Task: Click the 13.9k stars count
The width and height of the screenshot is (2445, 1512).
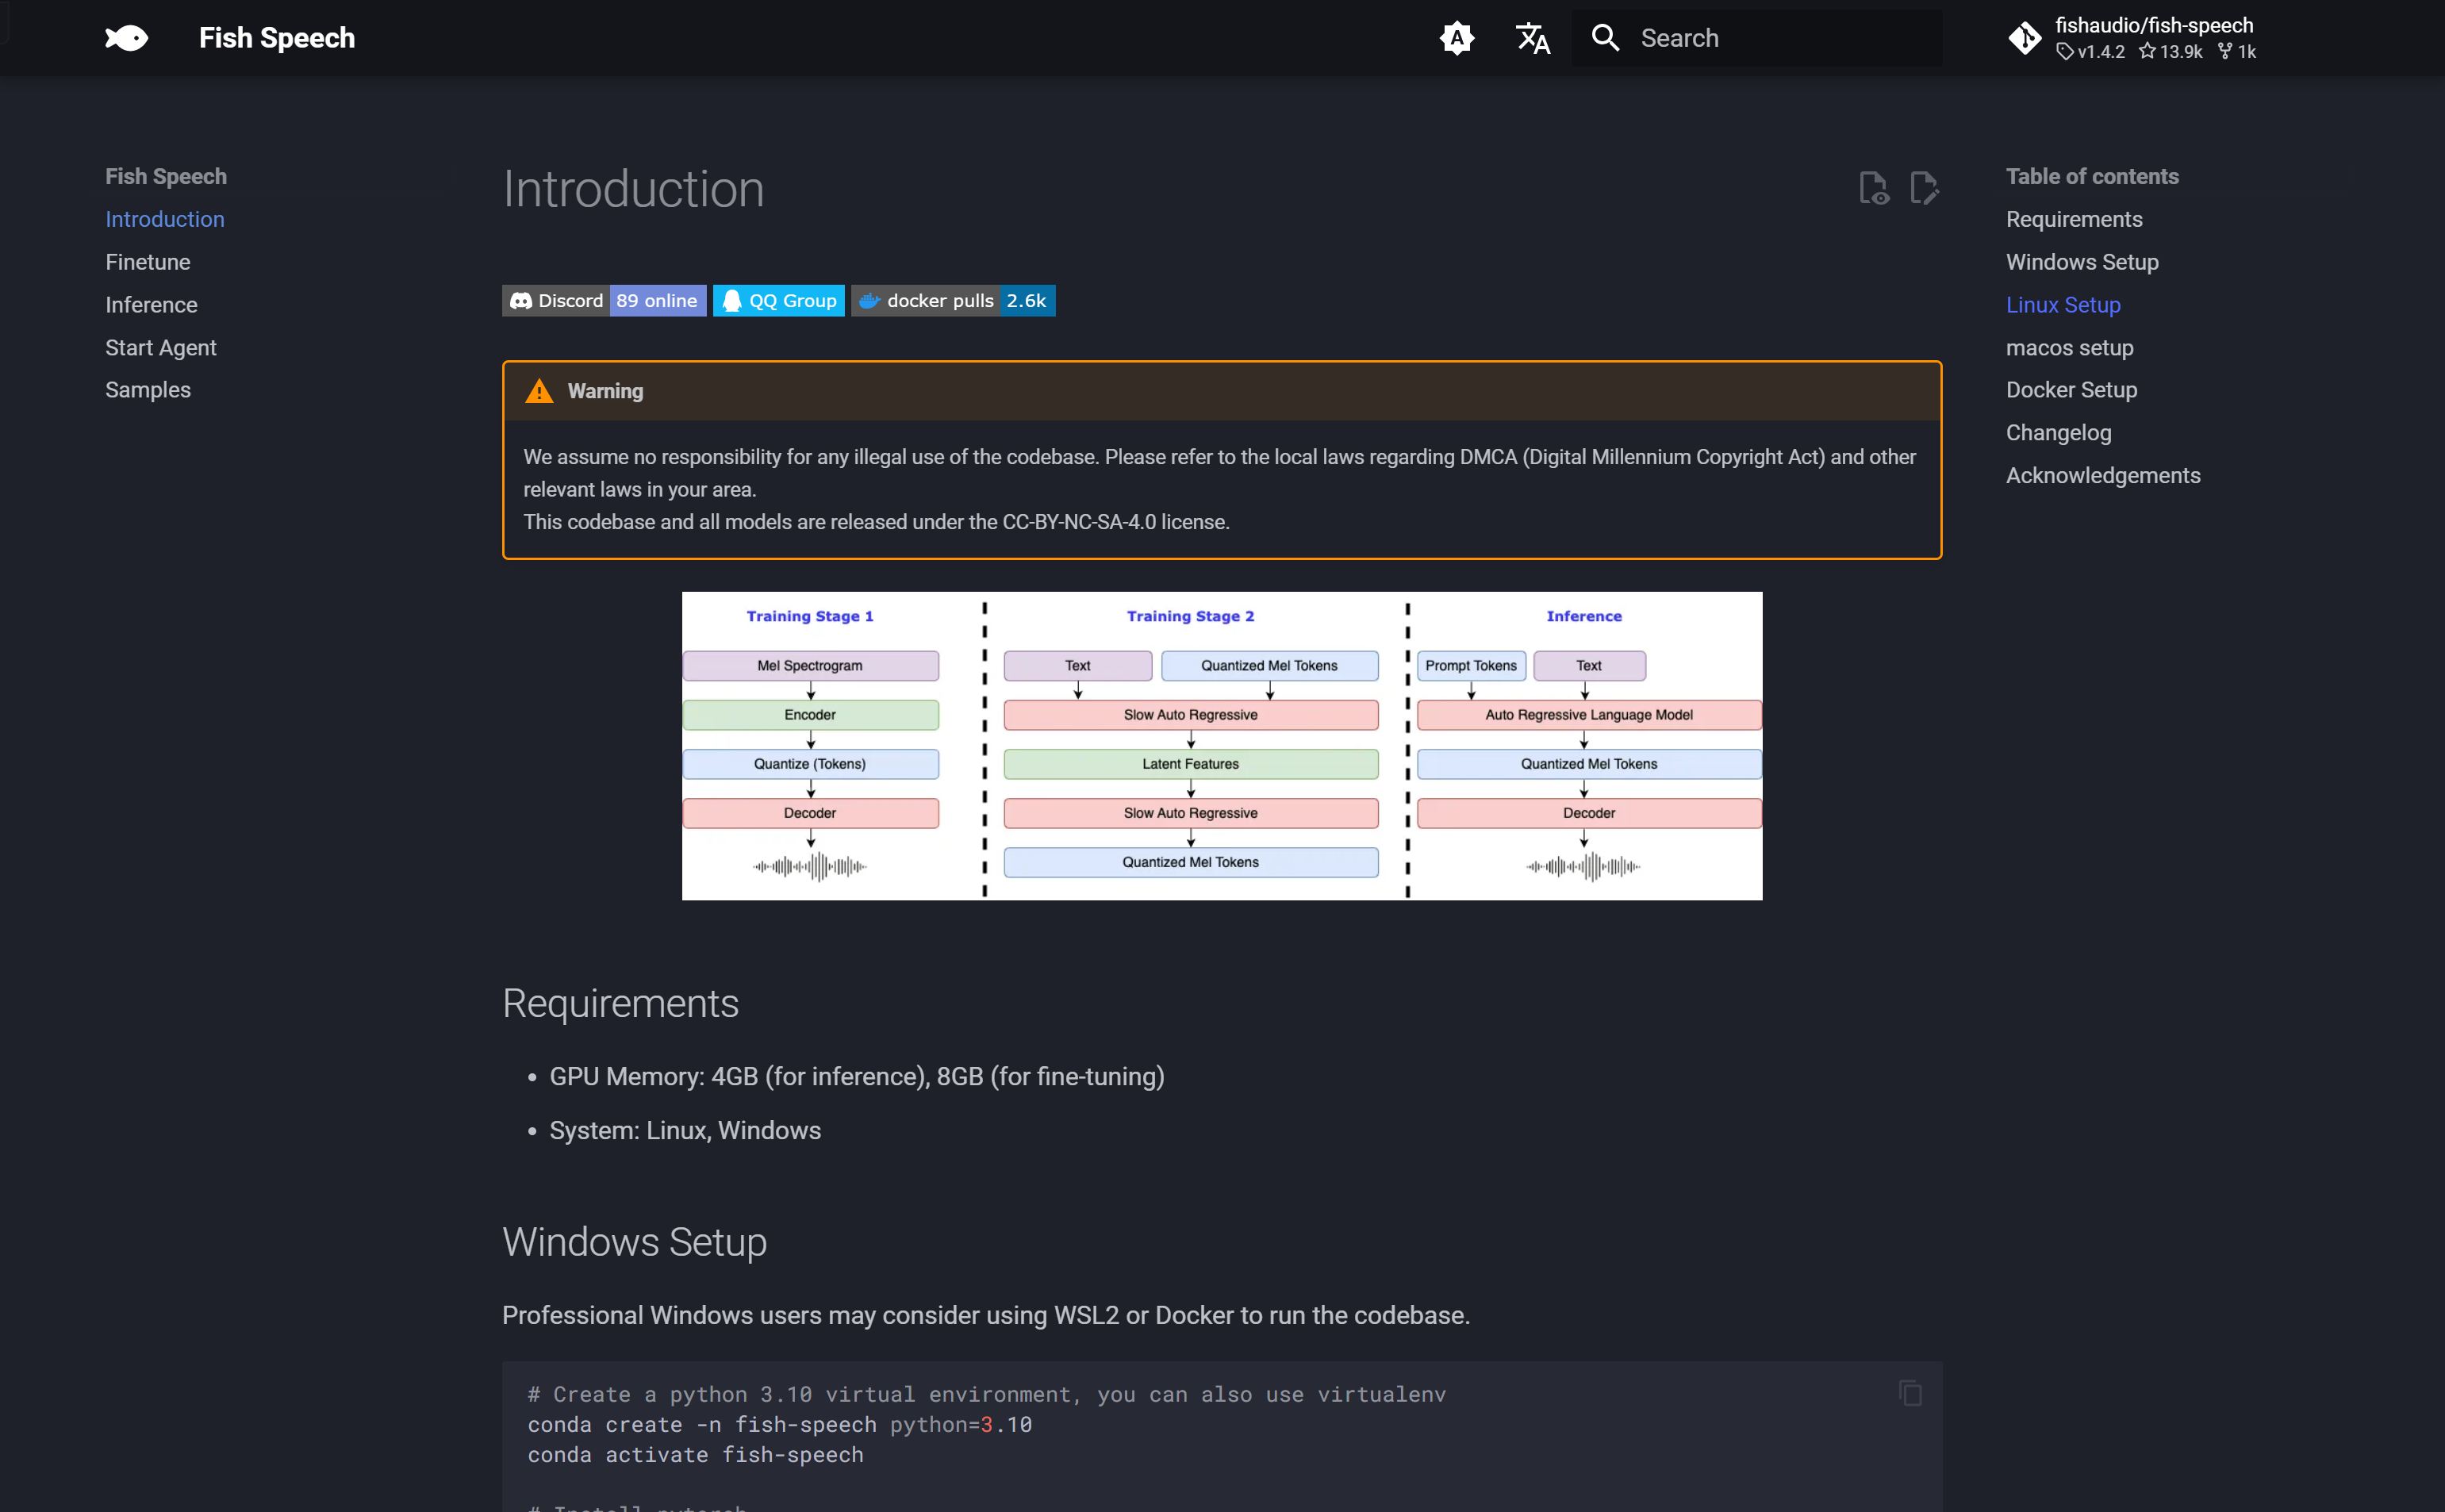Action: pyautogui.click(x=2170, y=51)
